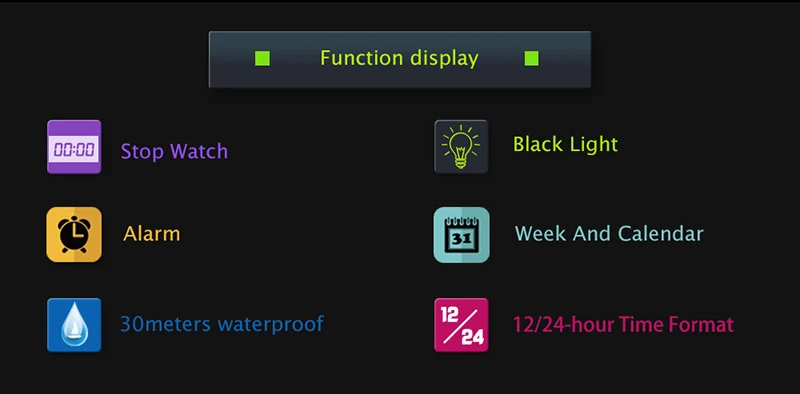This screenshot has width=800, height=394.
Task: Click the 00:00 digits on stopwatch icon
Action: coord(74,150)
